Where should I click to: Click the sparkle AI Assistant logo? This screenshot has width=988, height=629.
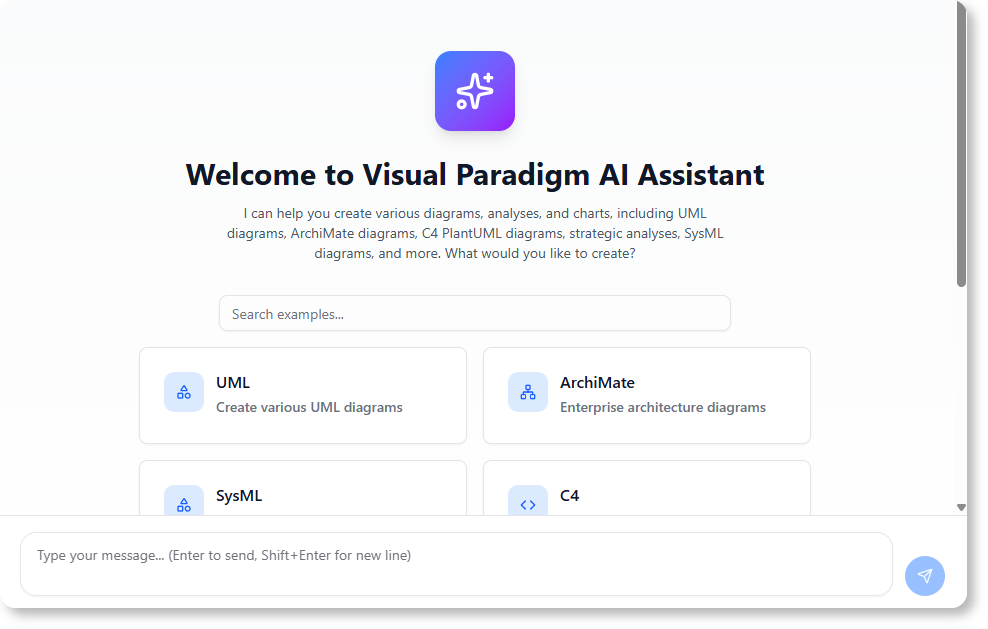click(474, 91)
